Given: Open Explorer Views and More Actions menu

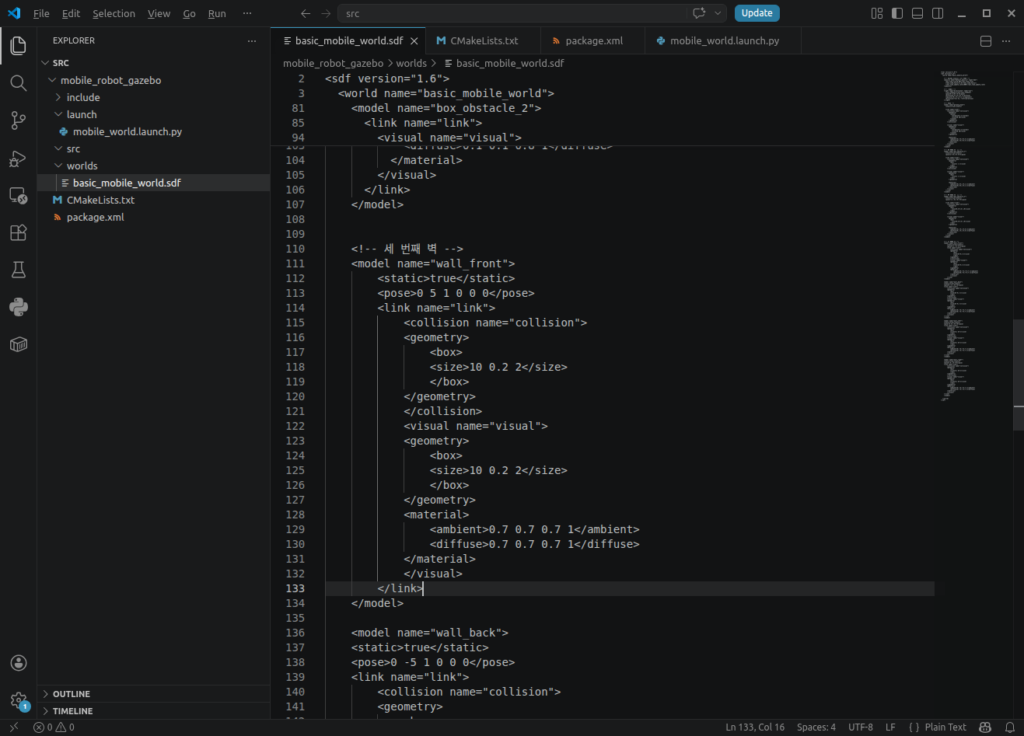Looking at the screenshot, I should click(251, 40).
